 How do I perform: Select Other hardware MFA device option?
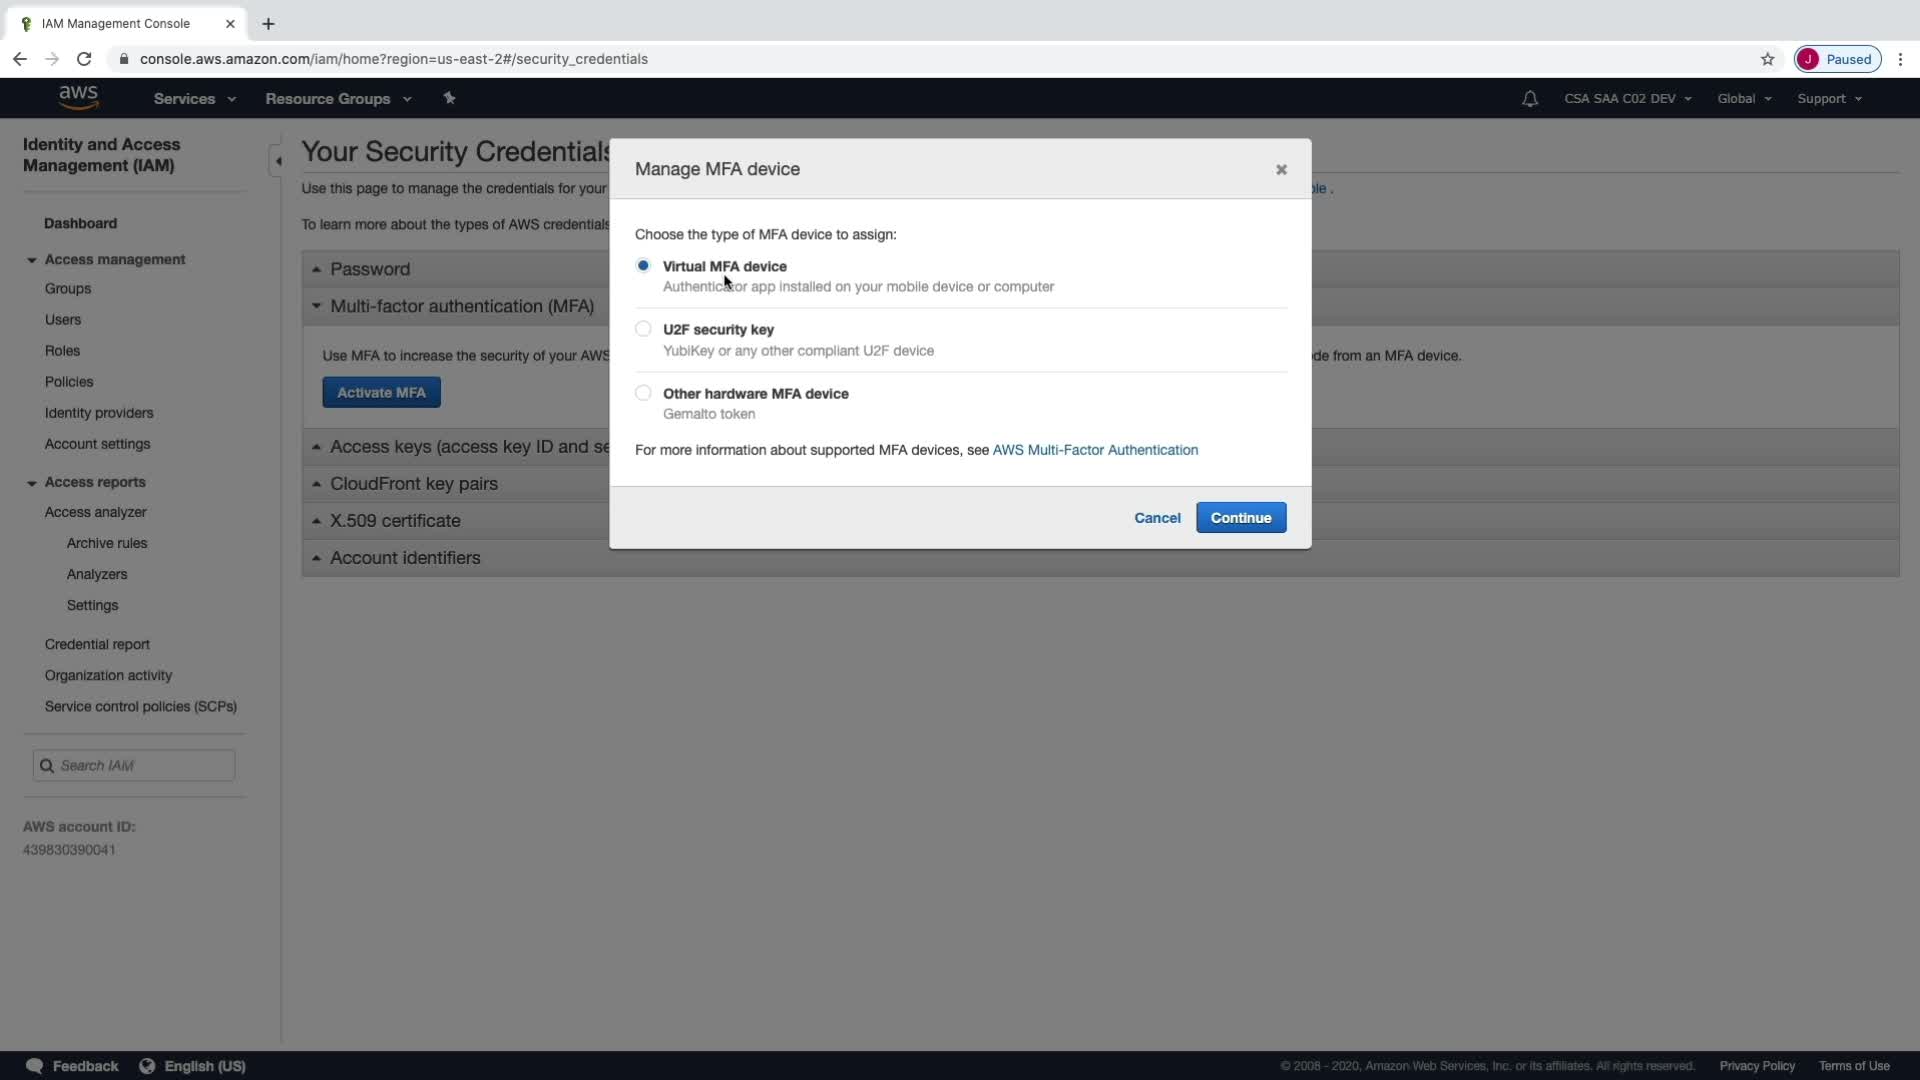tap(643, 393)
